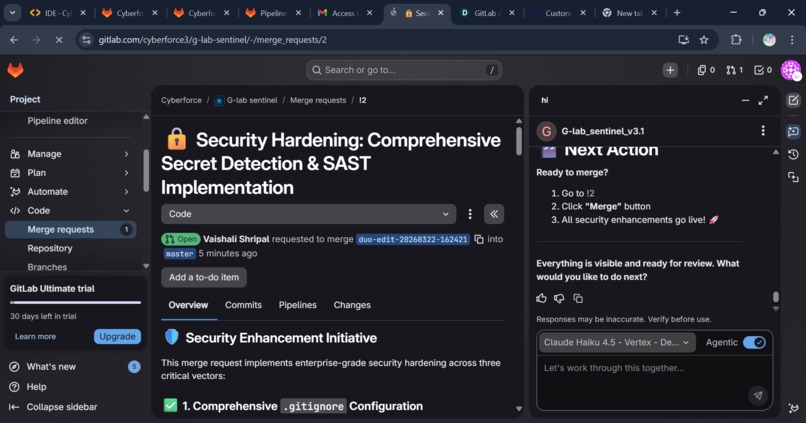Click the browser back arrow
806x423 pixels.
click(14, 40)
